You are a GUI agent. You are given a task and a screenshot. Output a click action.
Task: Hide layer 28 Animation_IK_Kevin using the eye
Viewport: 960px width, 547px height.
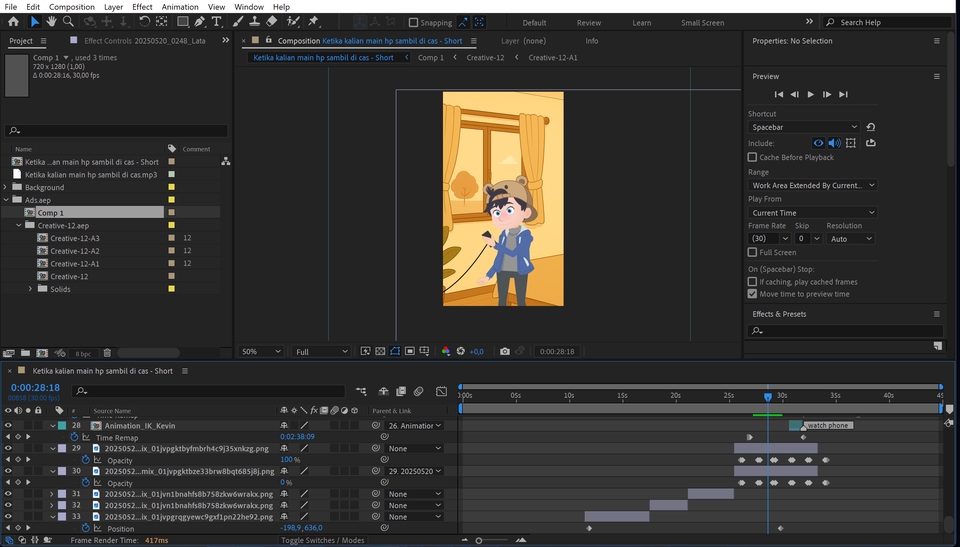[8, 425]
